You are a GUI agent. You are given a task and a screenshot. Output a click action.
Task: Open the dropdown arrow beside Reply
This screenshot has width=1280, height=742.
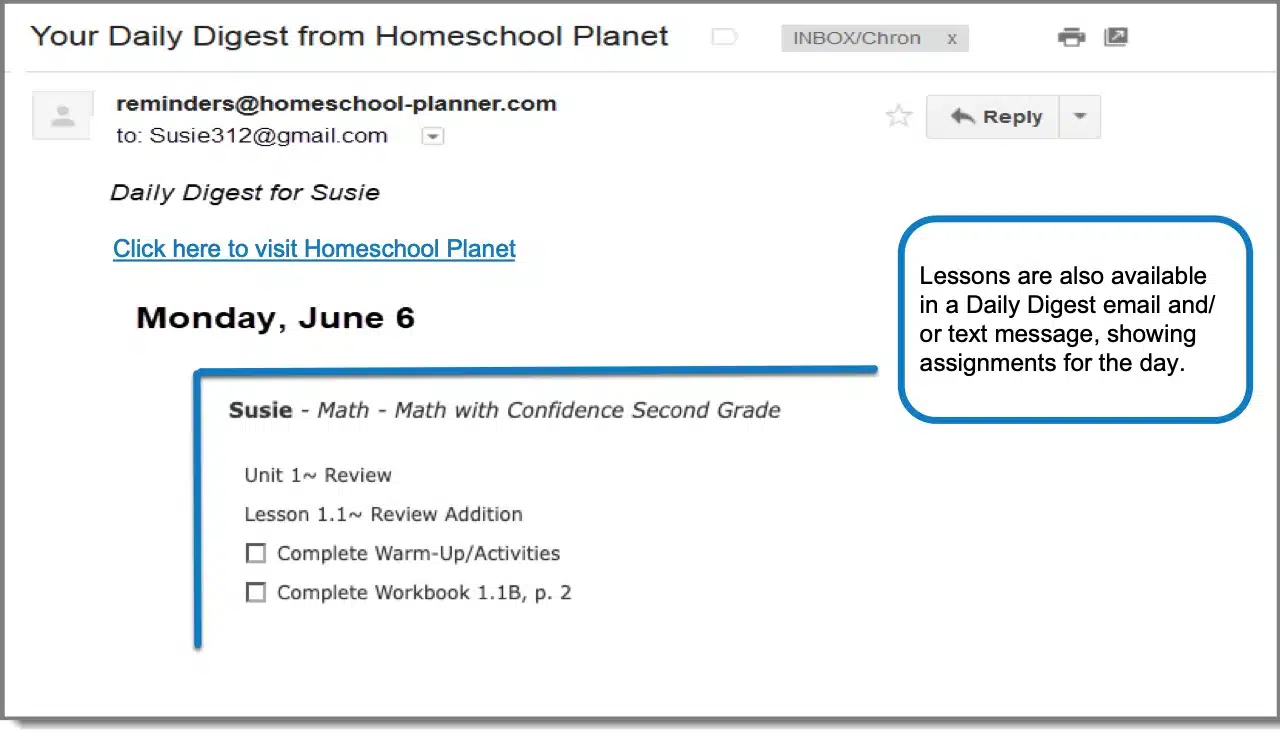[1079, 116]
